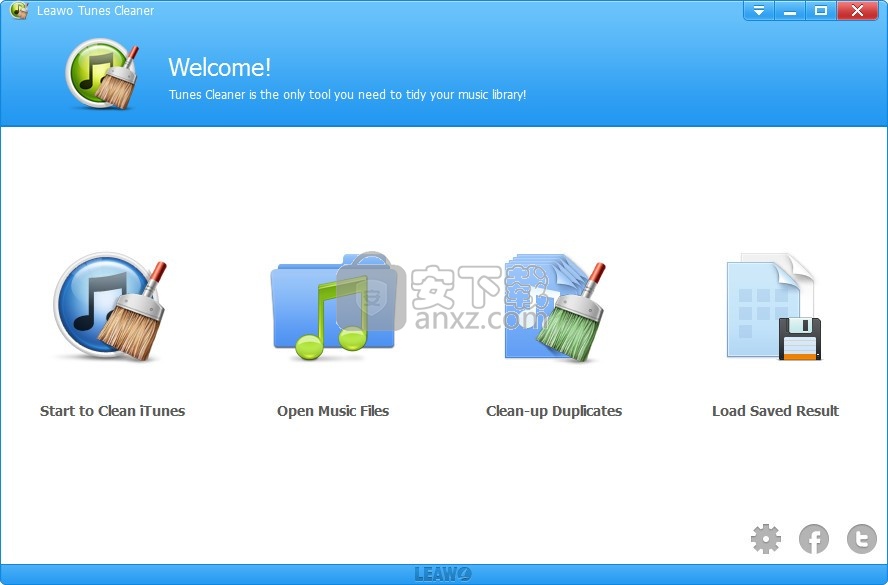Click the 'Clean-up Duplicates' label
The width and height of the screenshot is (888, 585).
554,411
